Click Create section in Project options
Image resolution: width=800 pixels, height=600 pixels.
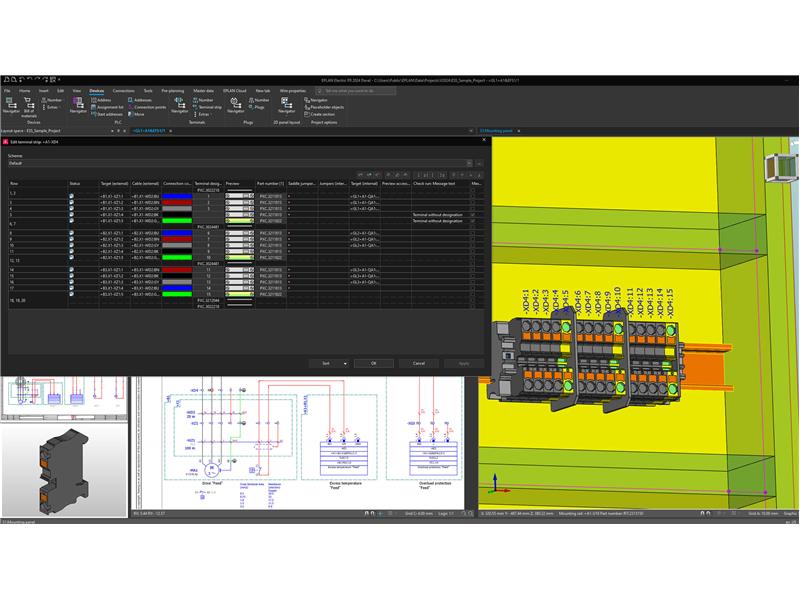(320, 114)
